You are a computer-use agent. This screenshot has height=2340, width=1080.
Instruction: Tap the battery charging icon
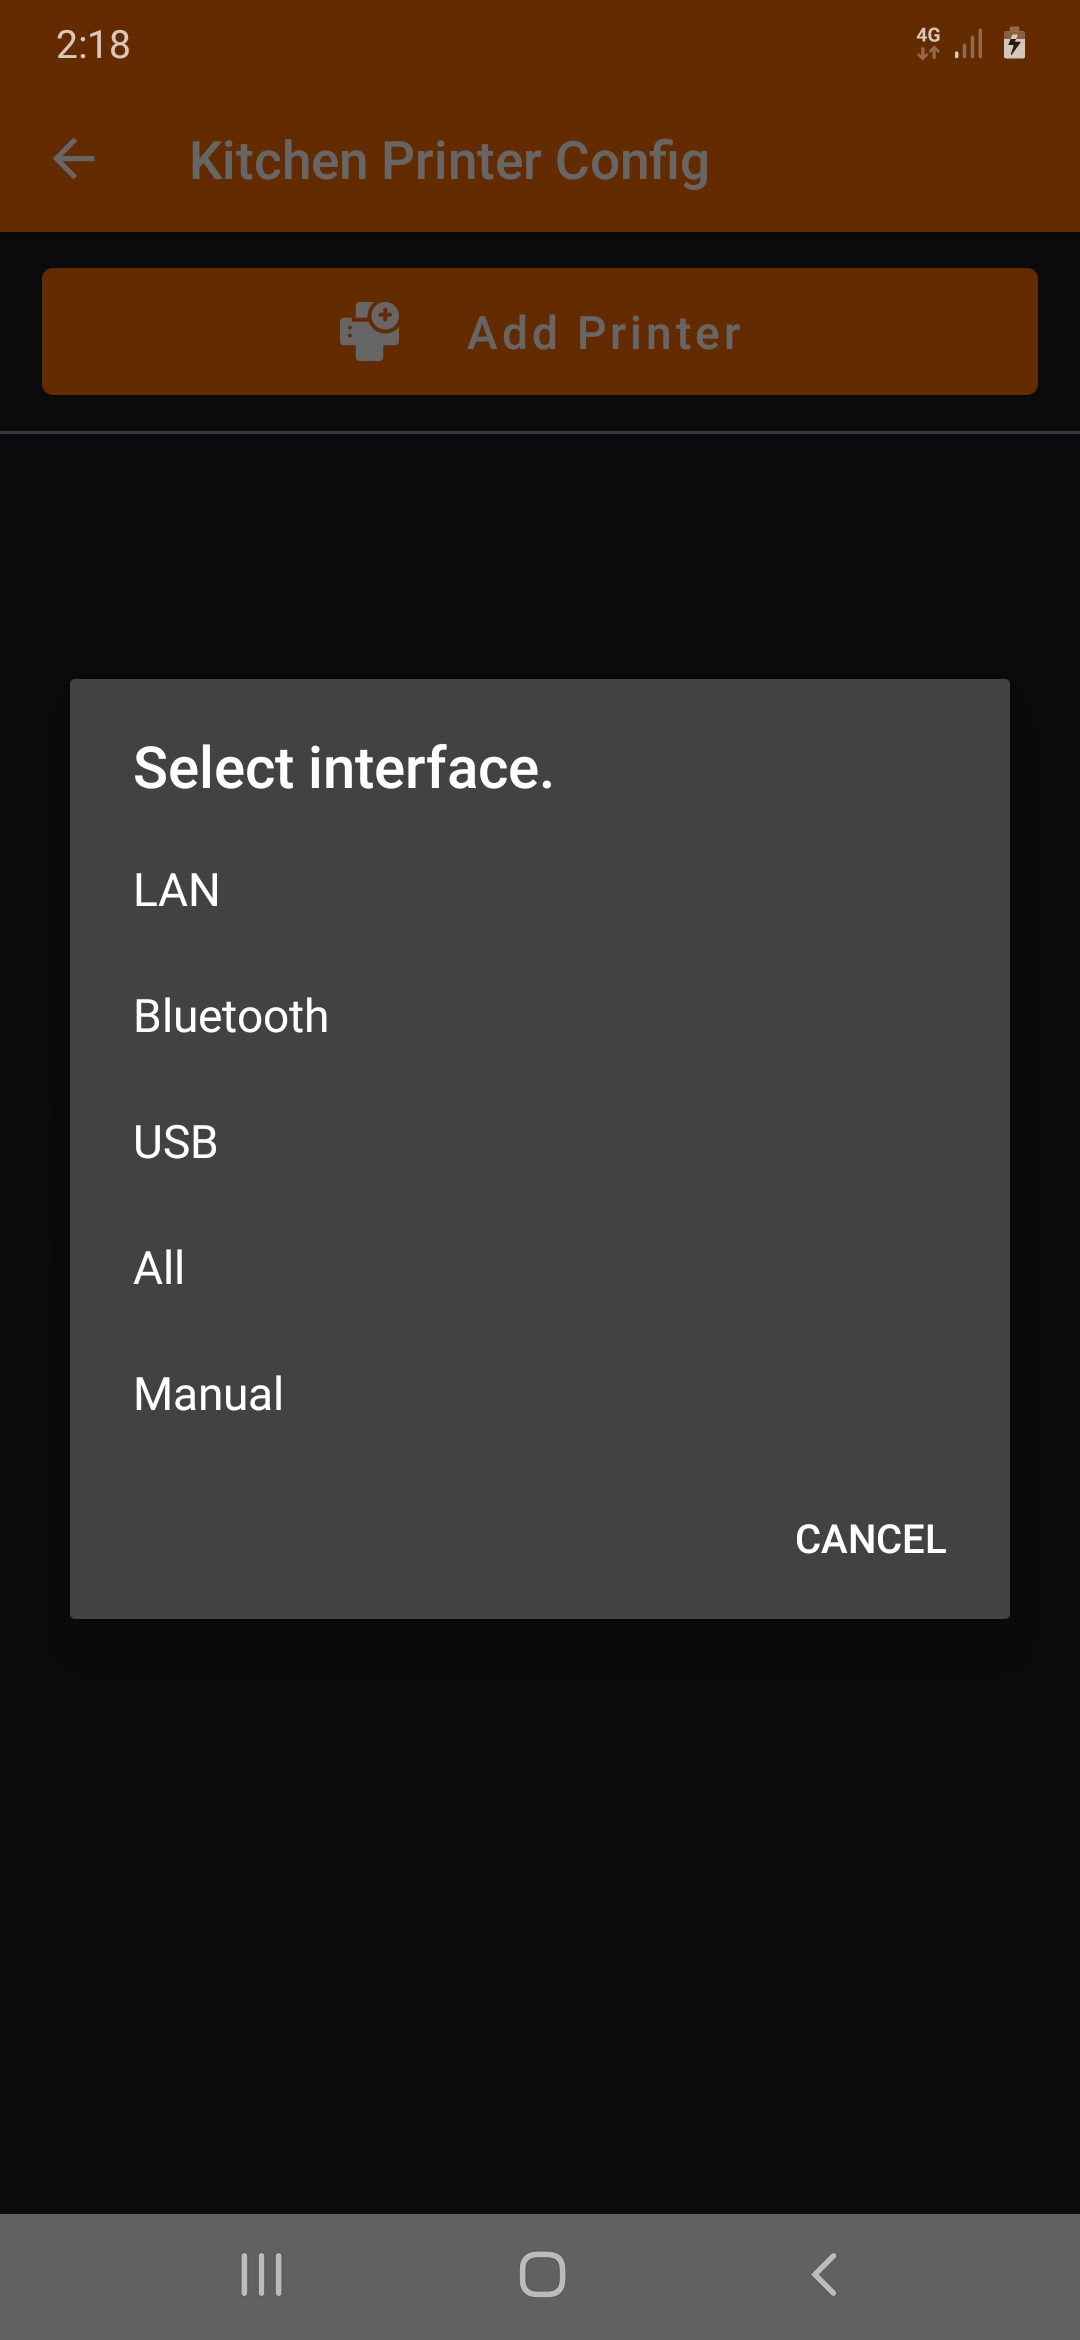tap(1014, 43)
